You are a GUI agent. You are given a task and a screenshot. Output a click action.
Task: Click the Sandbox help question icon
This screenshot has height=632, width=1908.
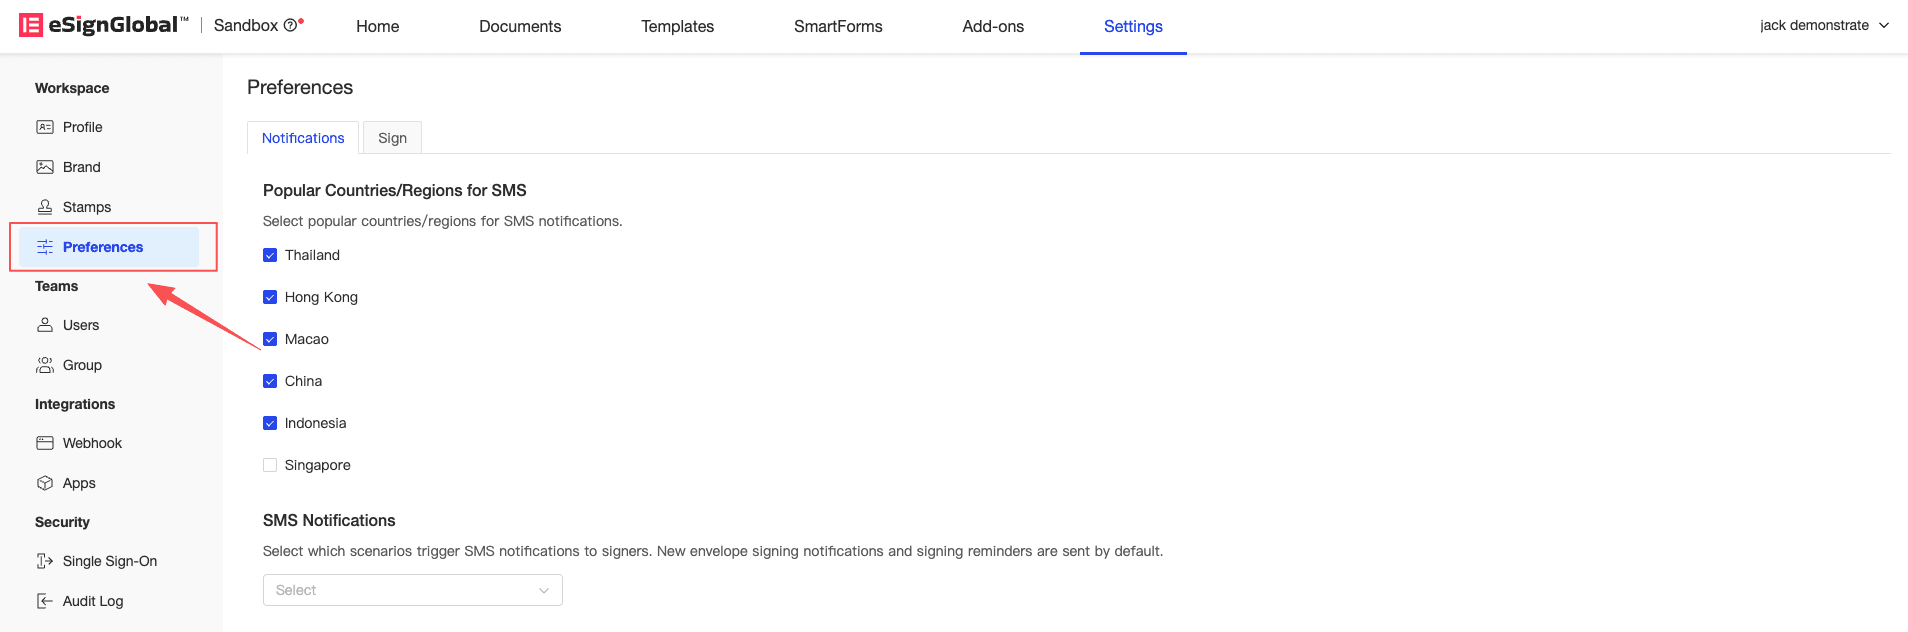pos(290,25)
